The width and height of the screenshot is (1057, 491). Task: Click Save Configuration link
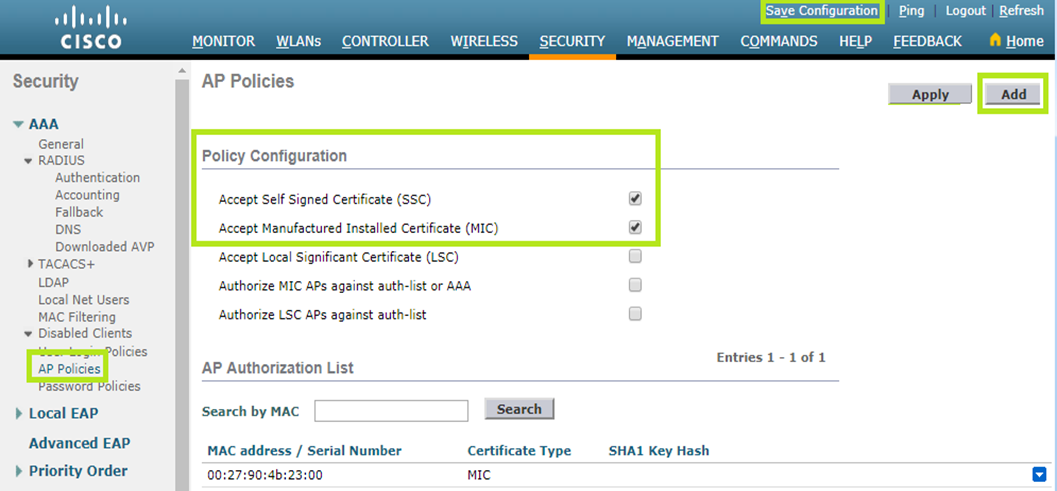click(821, 11)
